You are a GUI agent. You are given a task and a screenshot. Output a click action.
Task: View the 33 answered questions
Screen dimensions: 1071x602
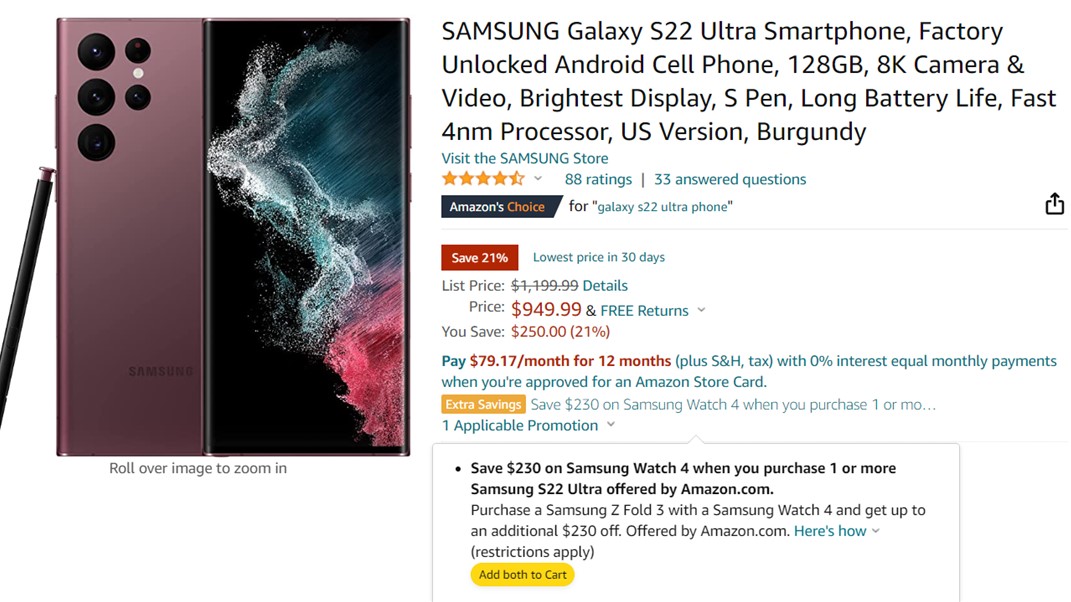(x=730, y=179)
